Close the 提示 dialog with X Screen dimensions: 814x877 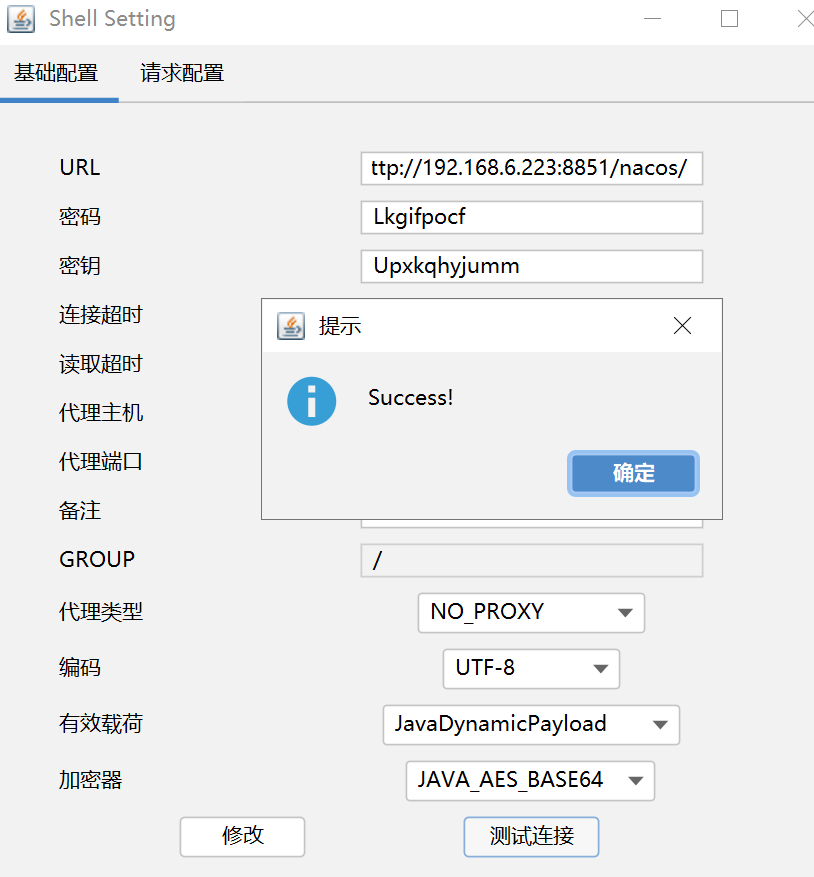683,326
